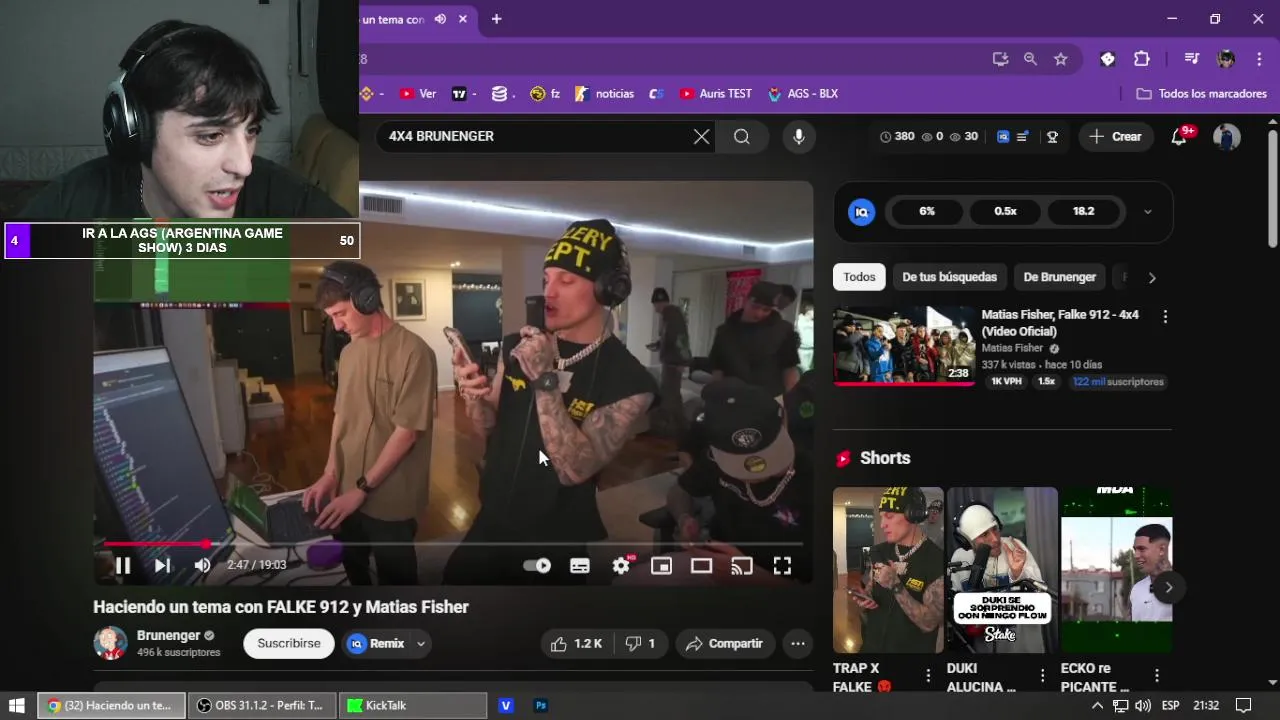The width and height of the screenshot is (1280, 720).
Task: Click the Remix button
Action: click(x=376, y=644)
